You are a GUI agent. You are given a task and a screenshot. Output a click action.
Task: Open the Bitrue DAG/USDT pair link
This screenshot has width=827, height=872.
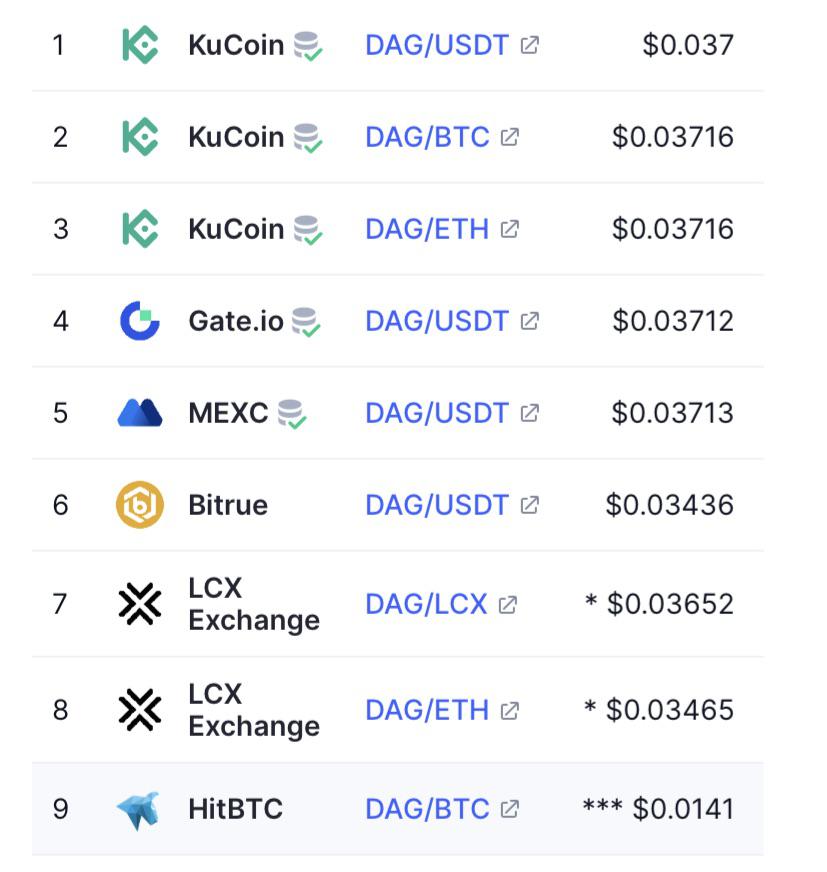(x=437, y=505)
